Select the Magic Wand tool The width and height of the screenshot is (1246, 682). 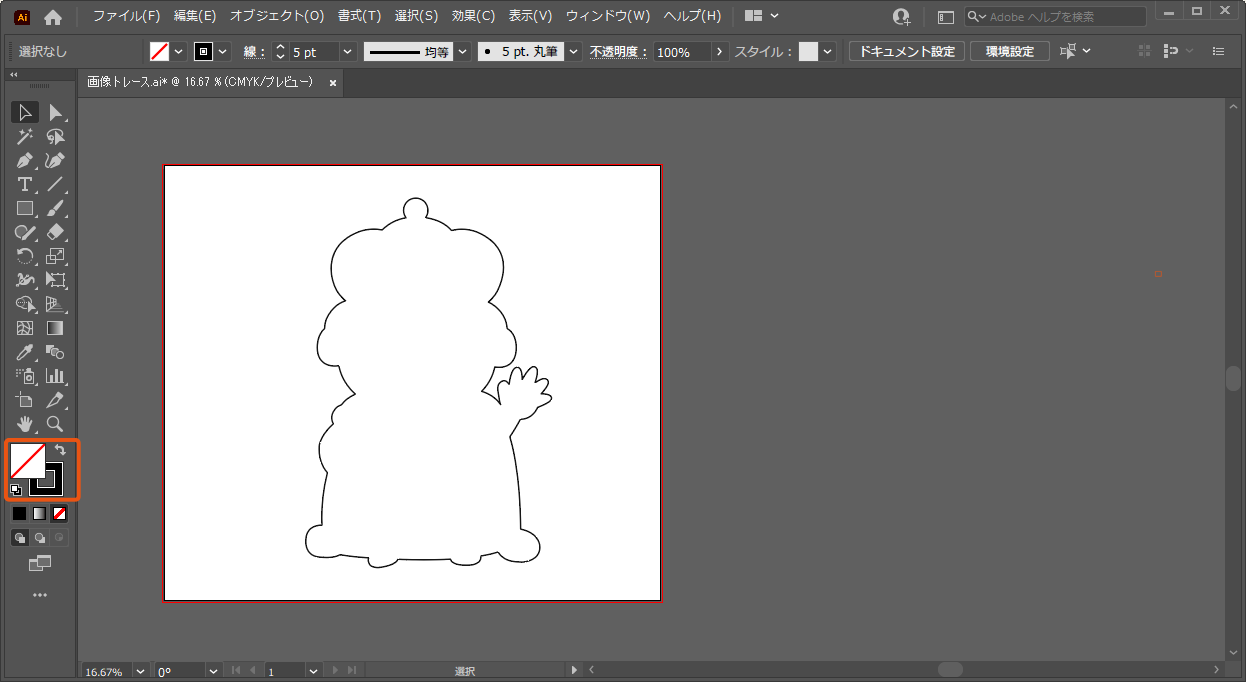25,137
